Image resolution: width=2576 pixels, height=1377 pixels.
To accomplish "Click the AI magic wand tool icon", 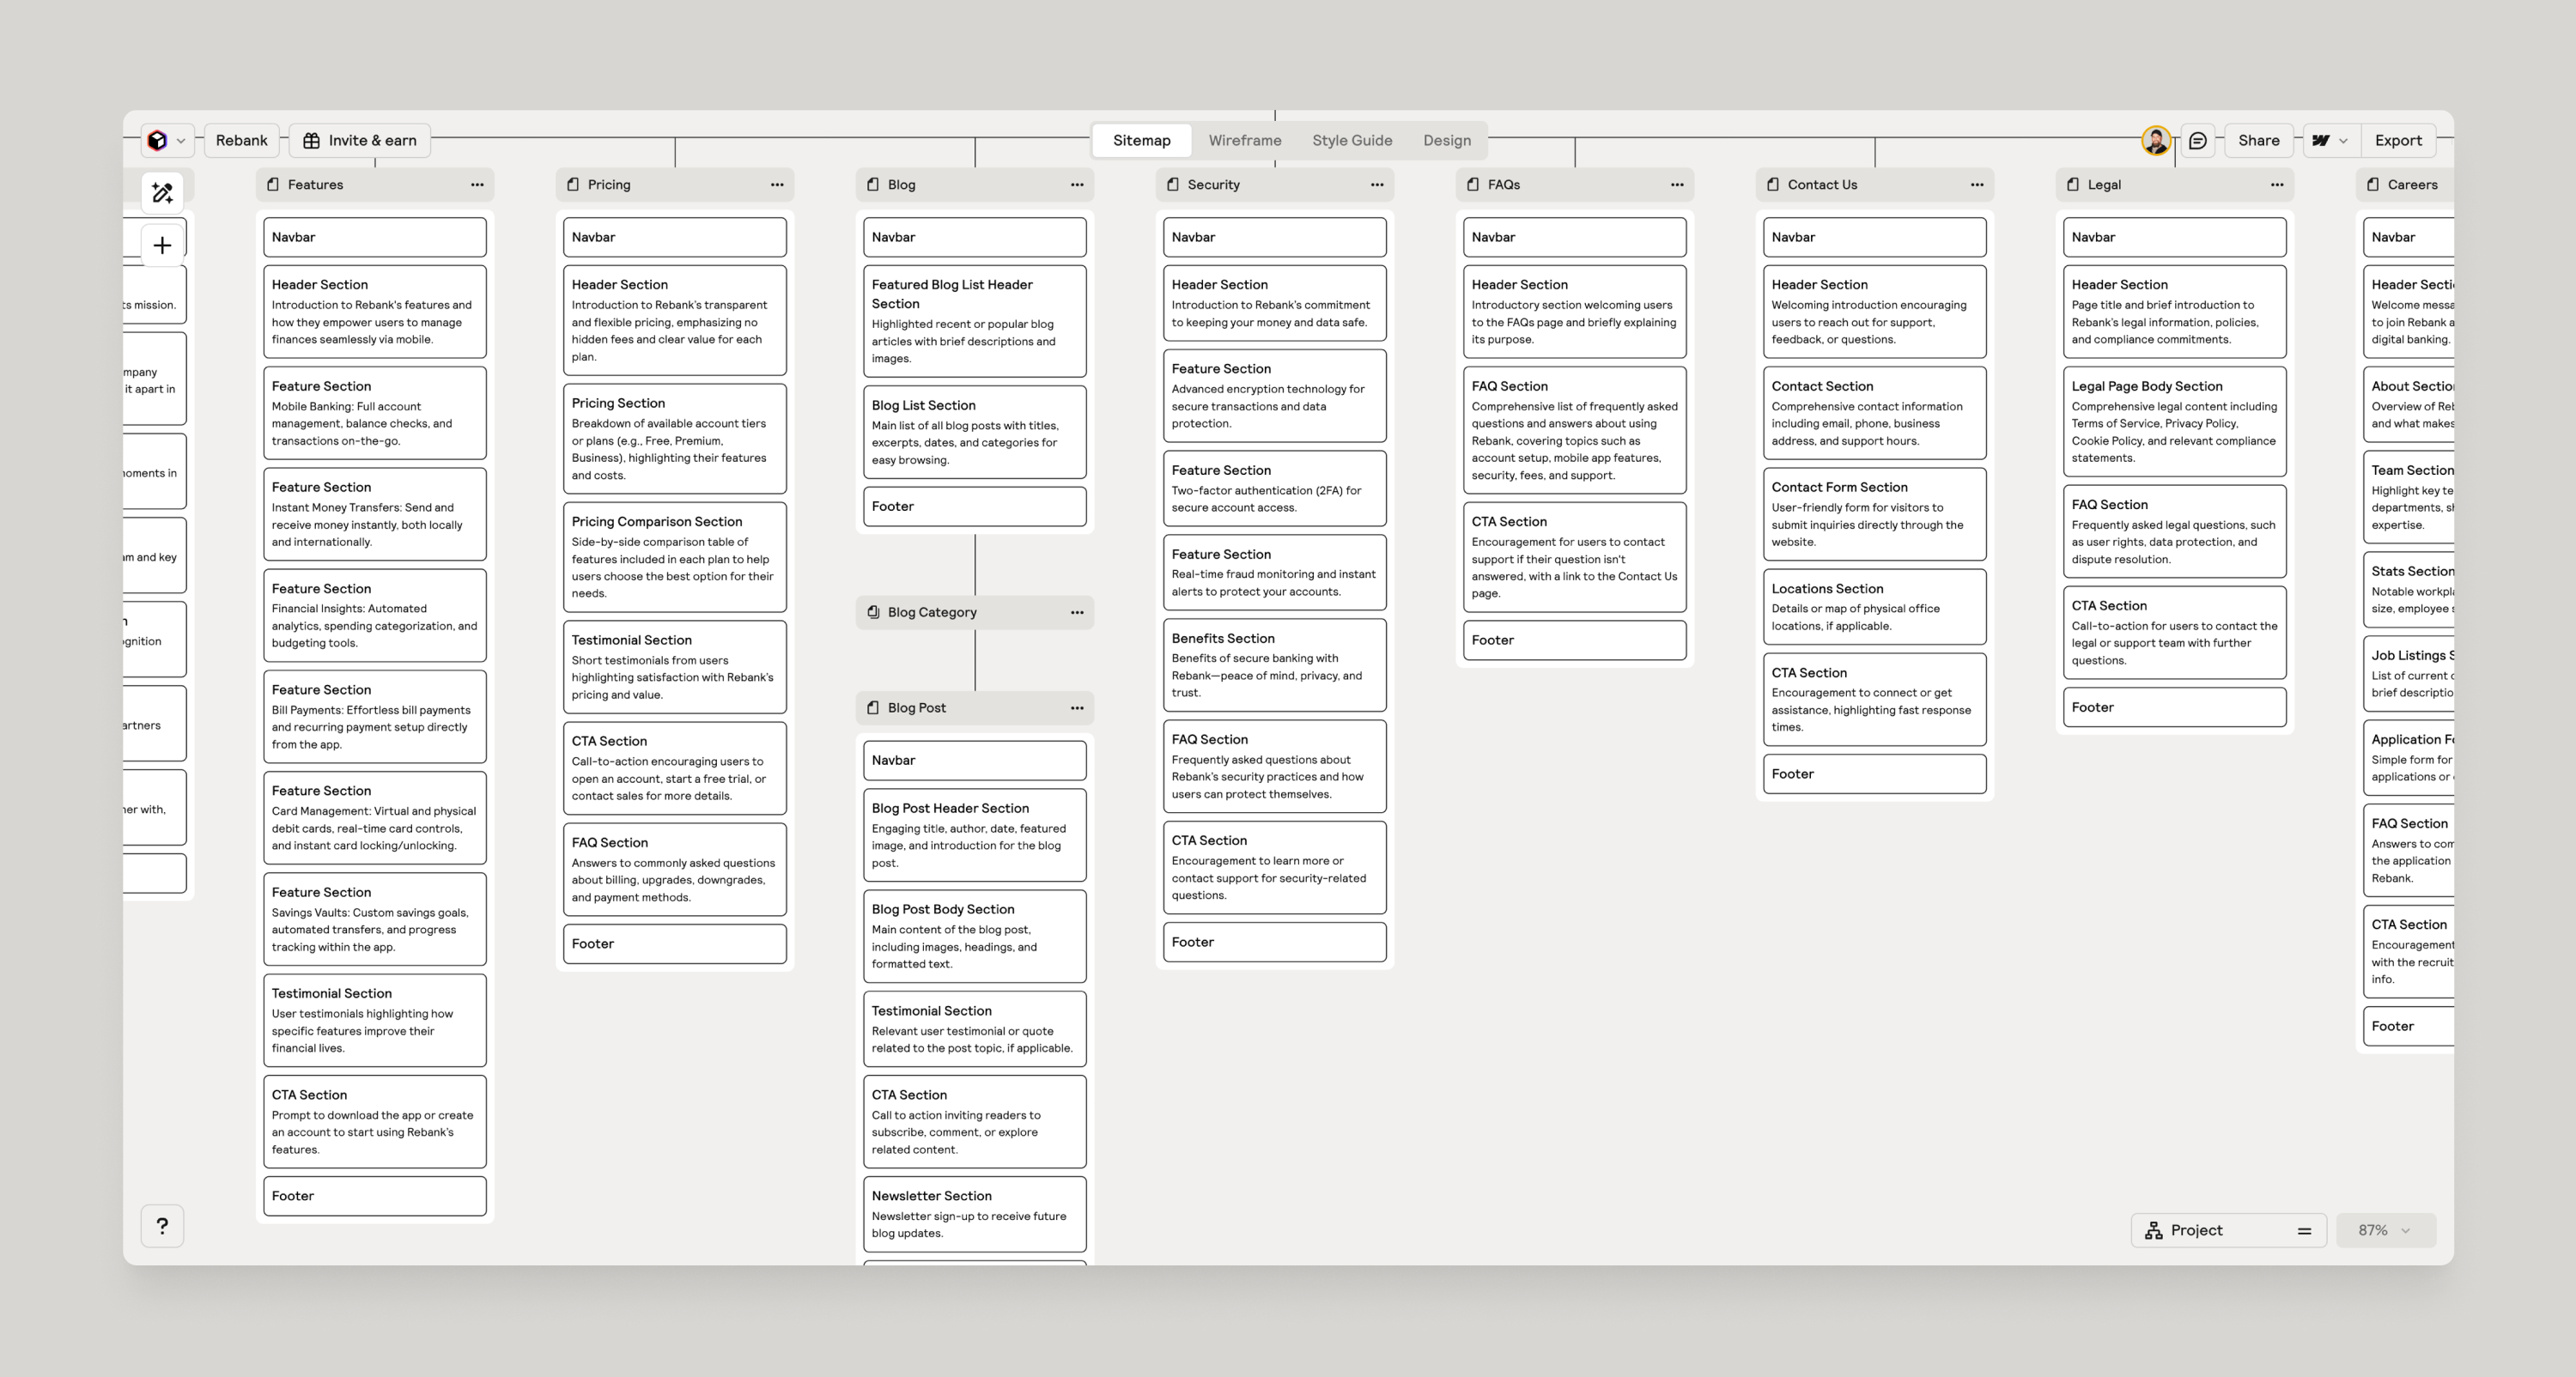I will pyautogui.click(x=162, y=193).
